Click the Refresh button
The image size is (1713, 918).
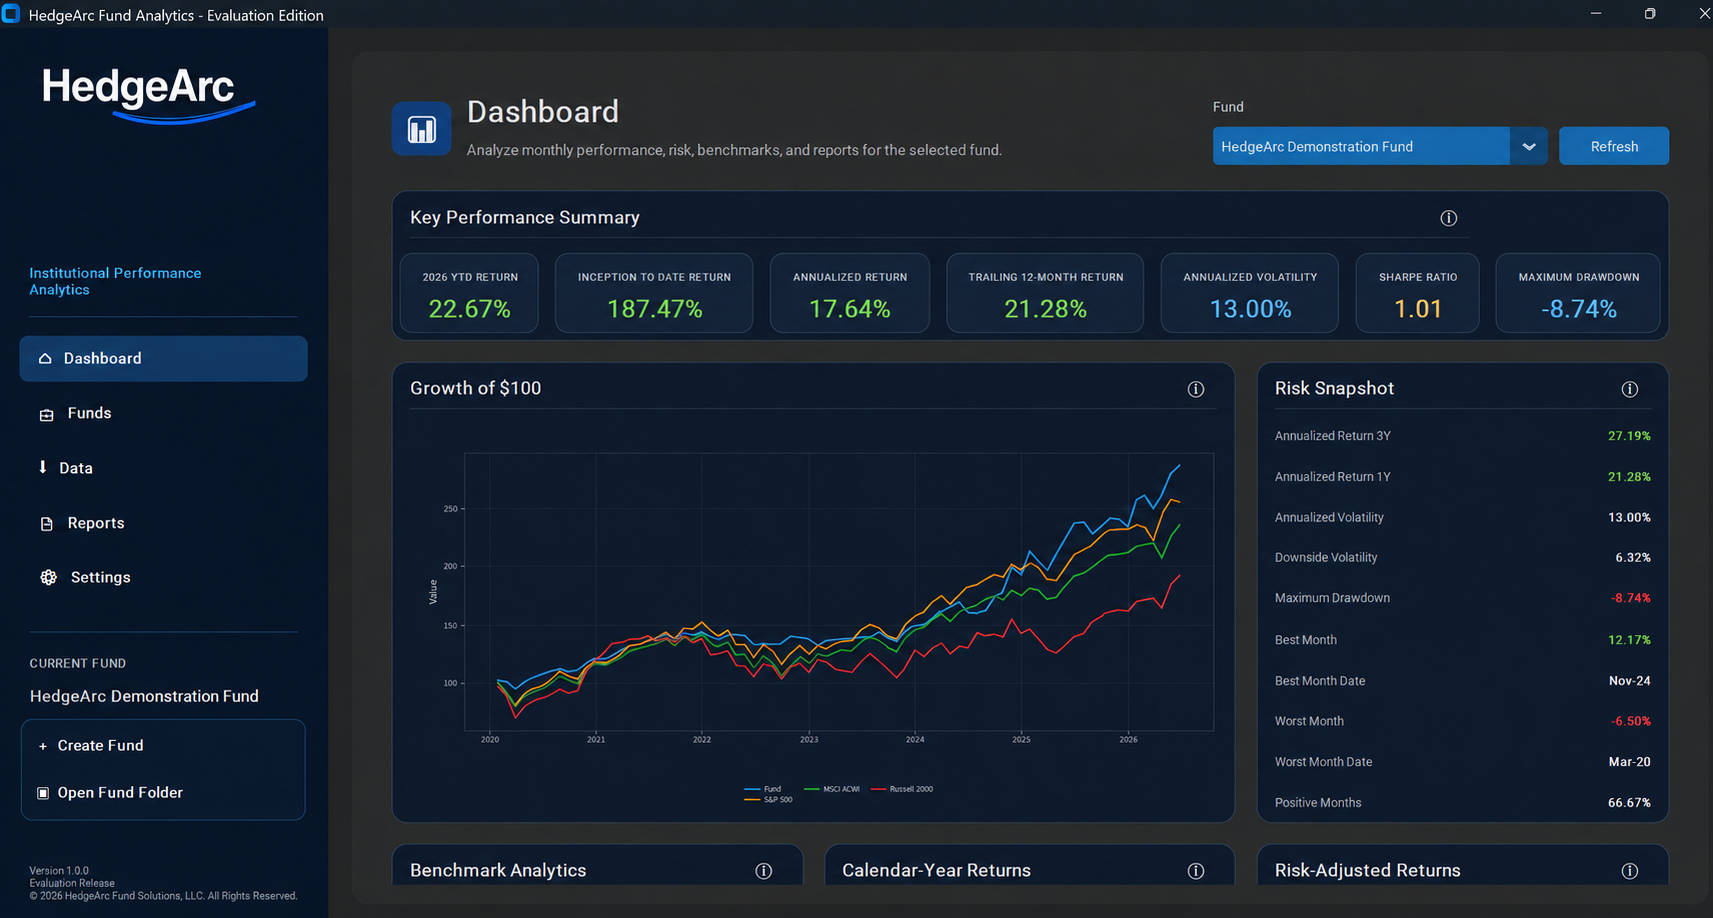1613,146
